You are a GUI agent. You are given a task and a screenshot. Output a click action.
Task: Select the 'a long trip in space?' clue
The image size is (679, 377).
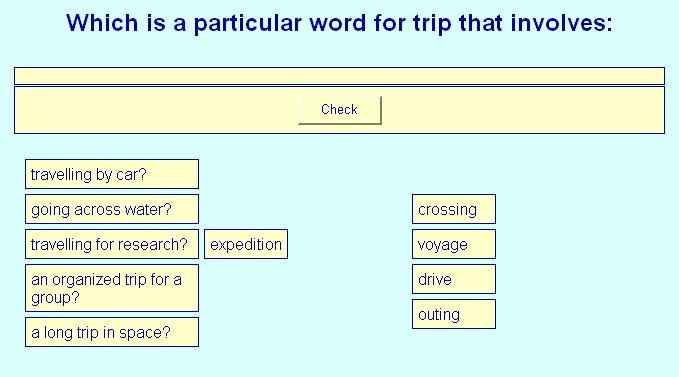[x=112, y=332]
